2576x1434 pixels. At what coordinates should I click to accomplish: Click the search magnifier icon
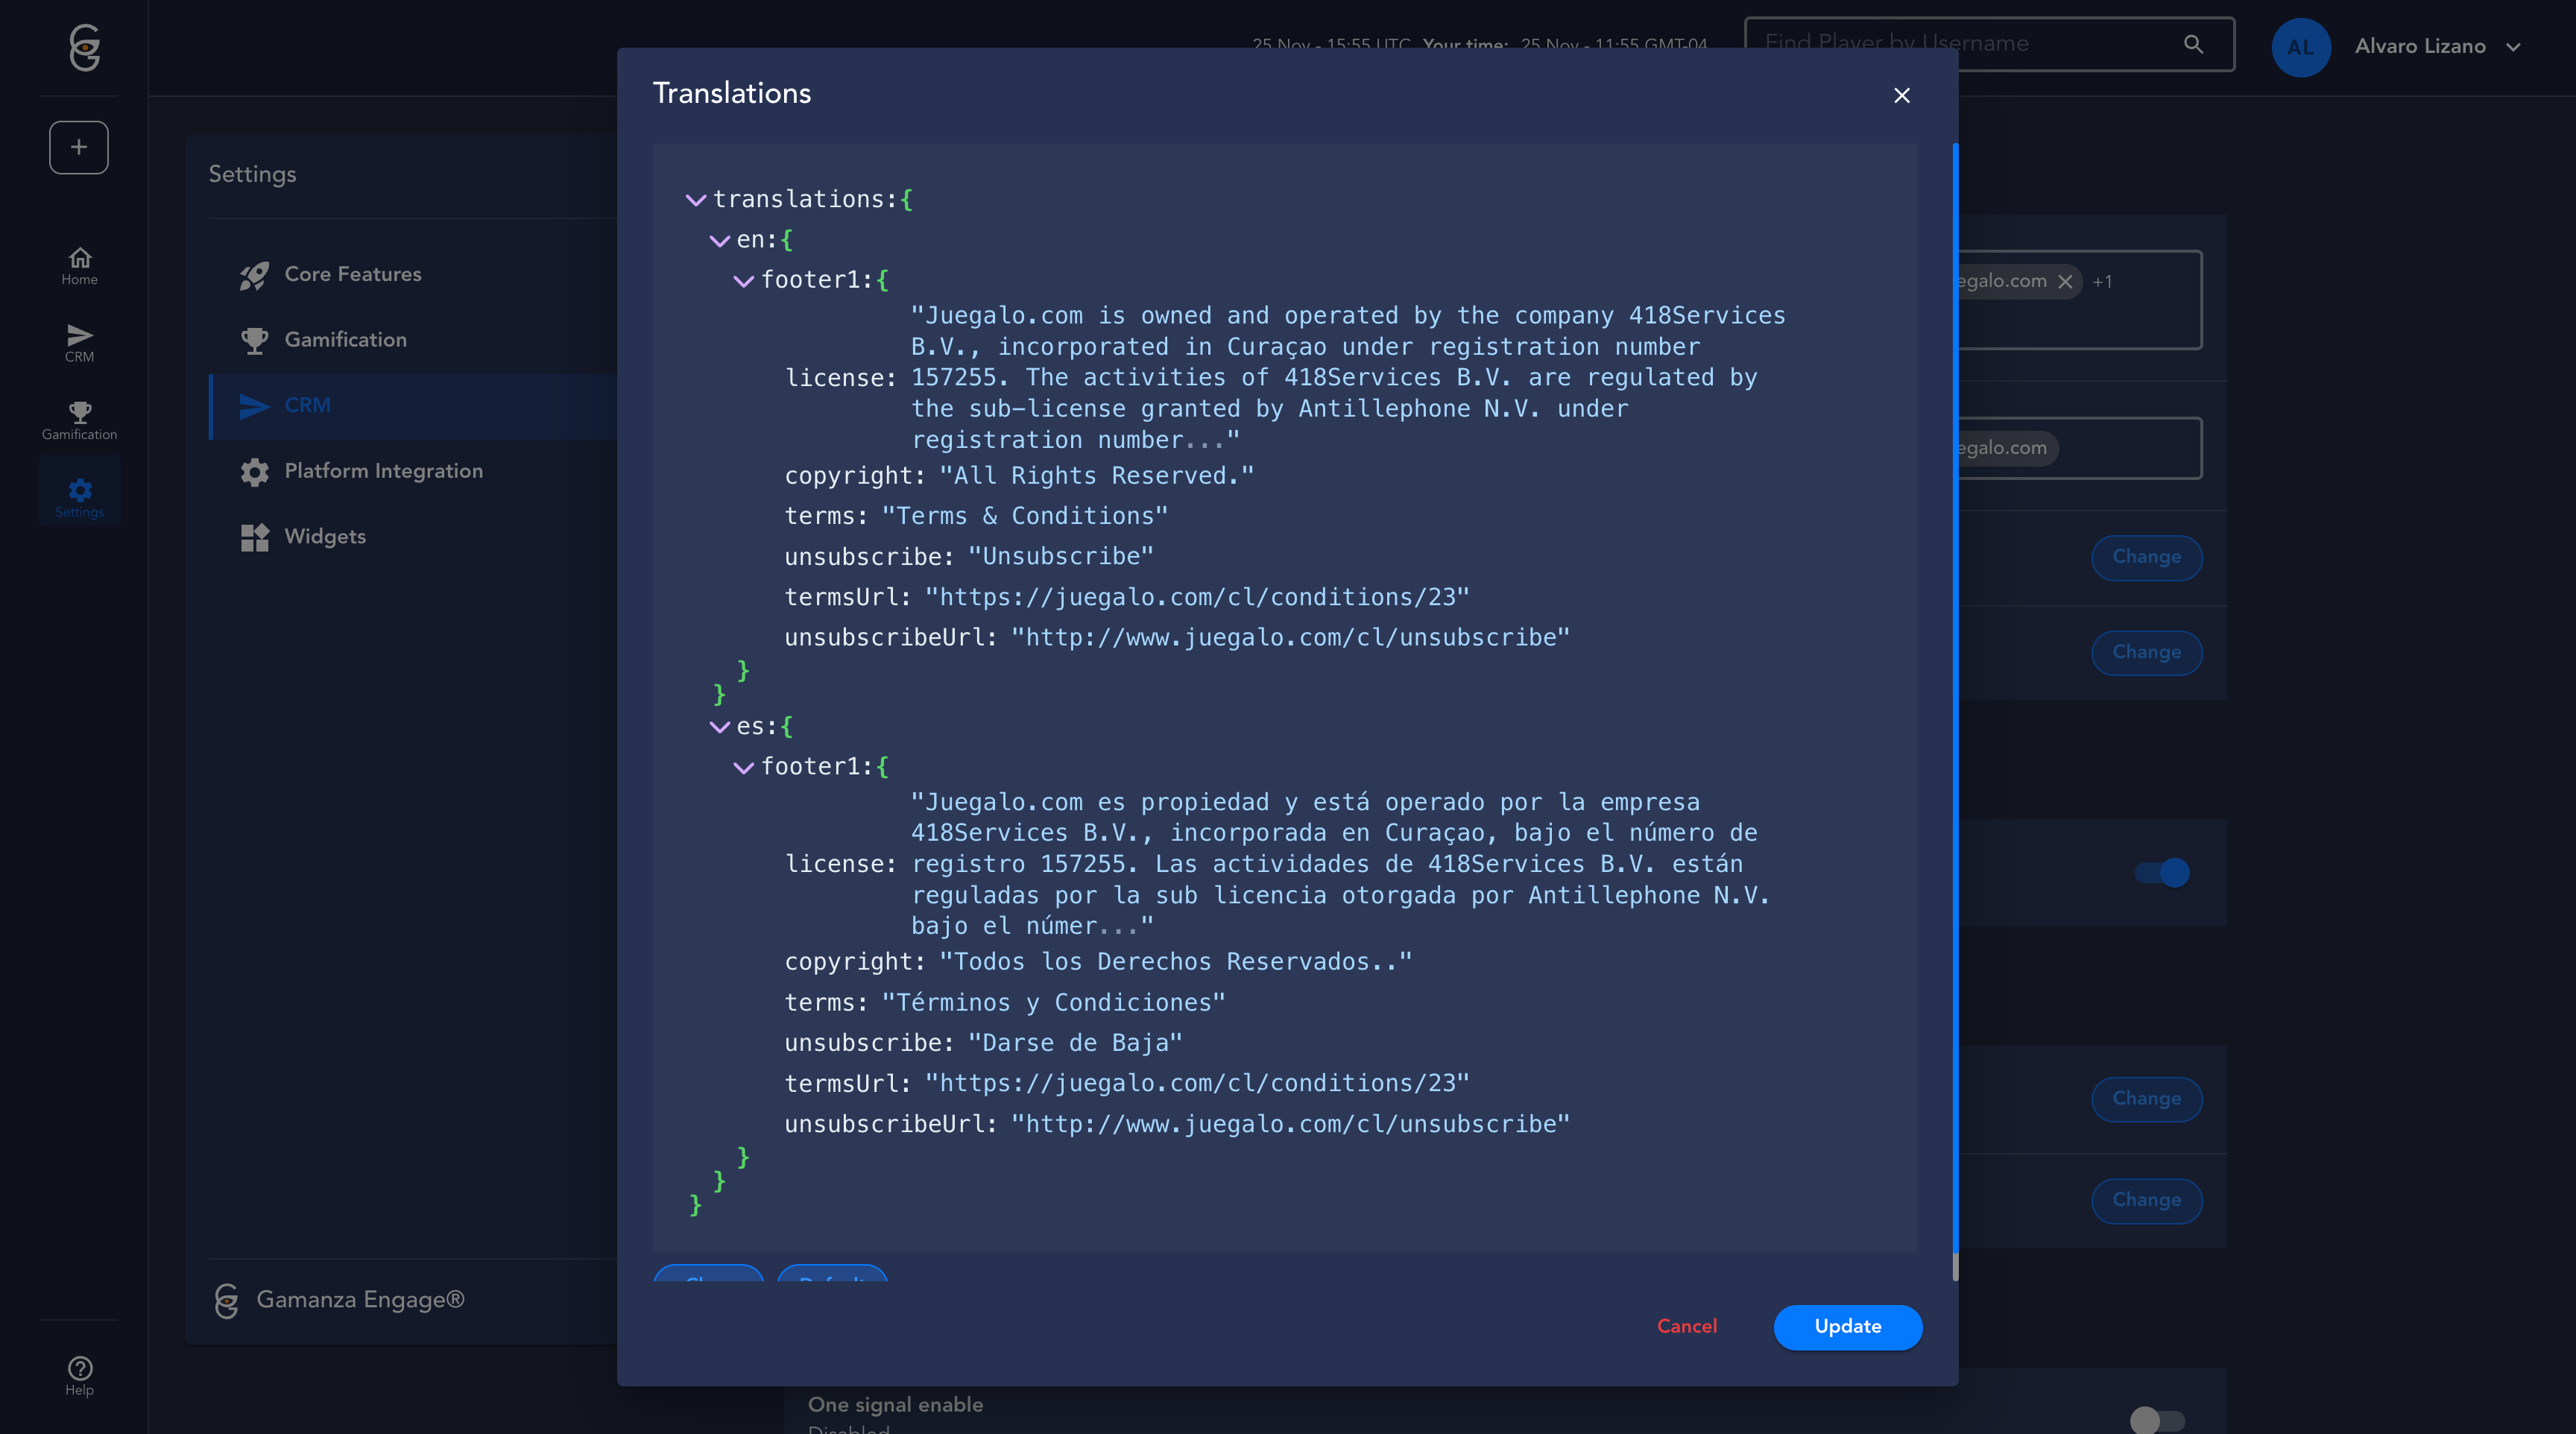click(x=2193, y=44)
